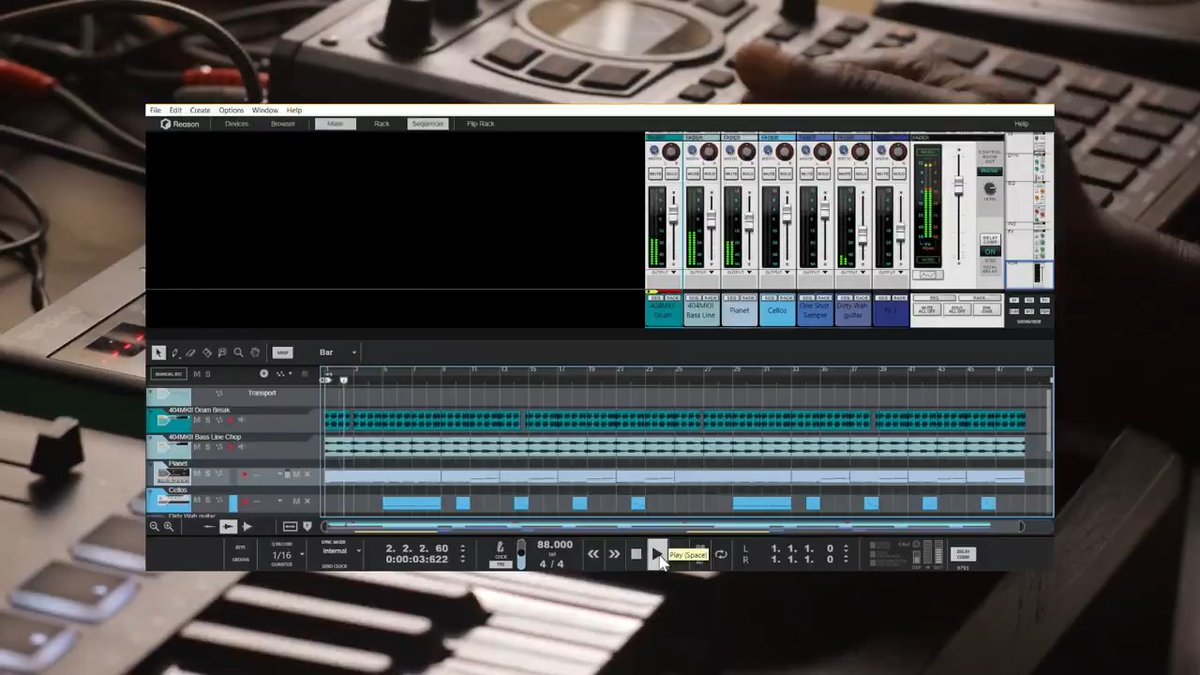Click Mute All Off in master section
This screenshot has width=1200, height=675.
[x=926, y=310]
